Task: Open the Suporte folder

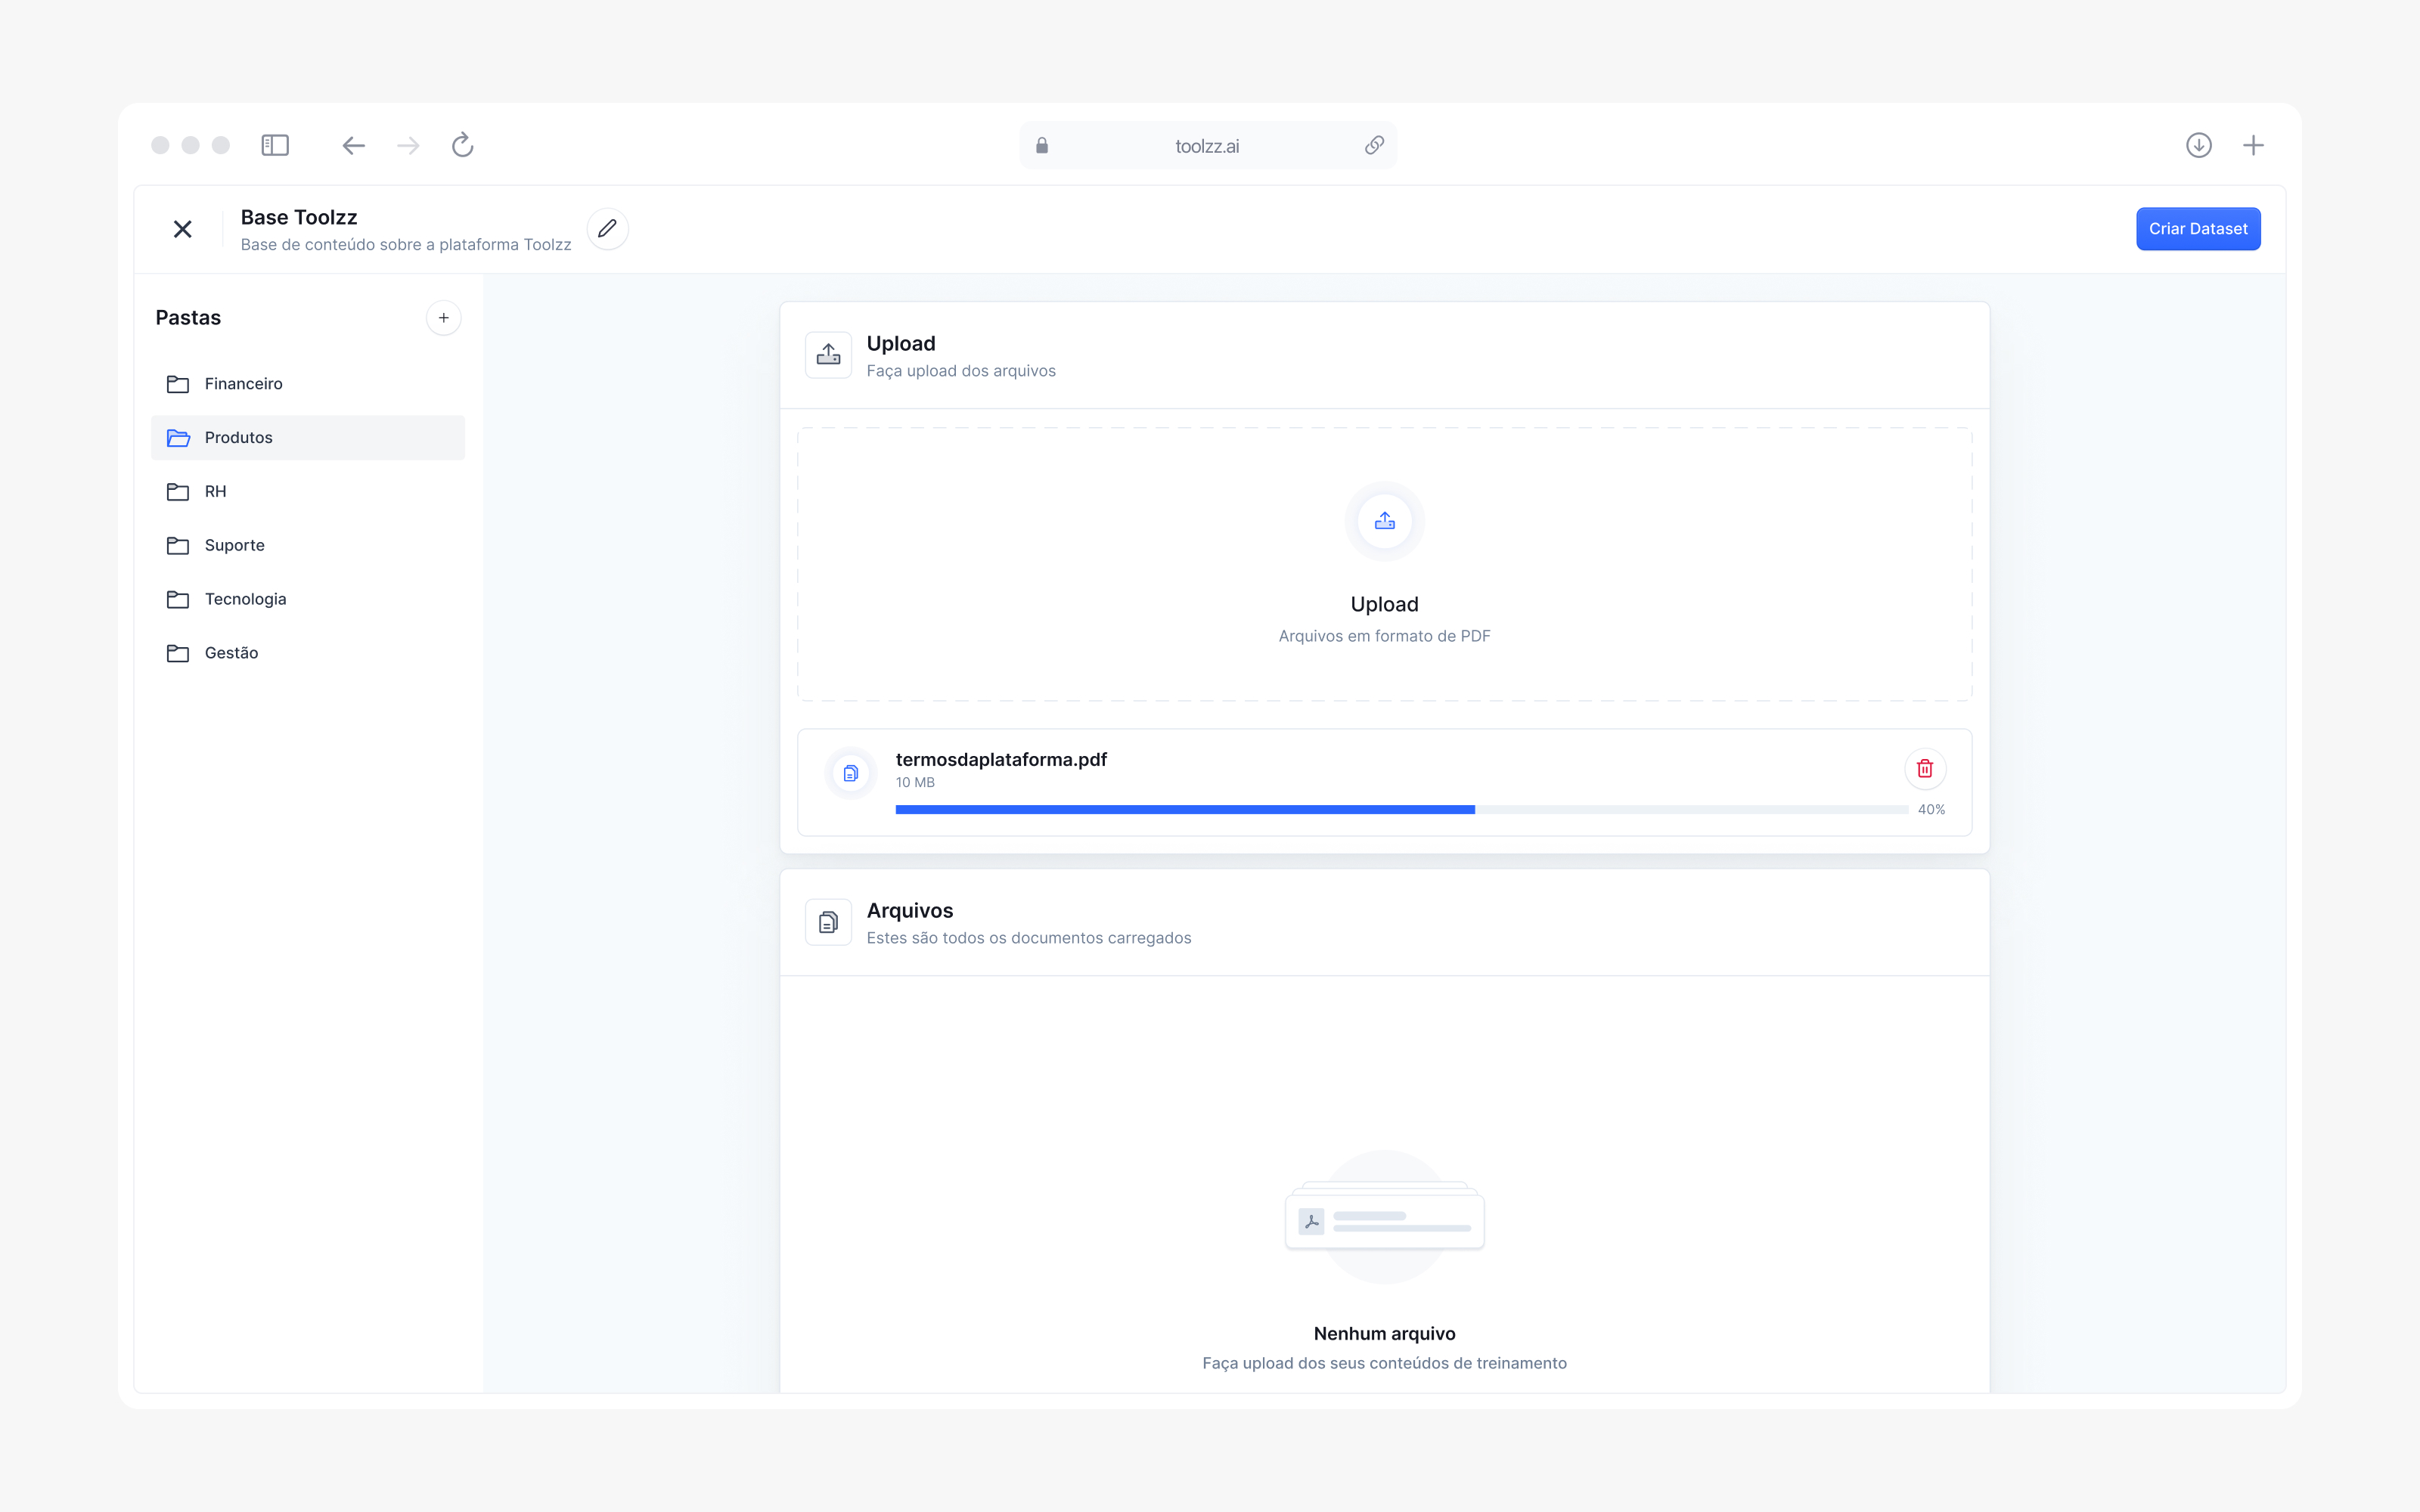Action: [234, 546]
